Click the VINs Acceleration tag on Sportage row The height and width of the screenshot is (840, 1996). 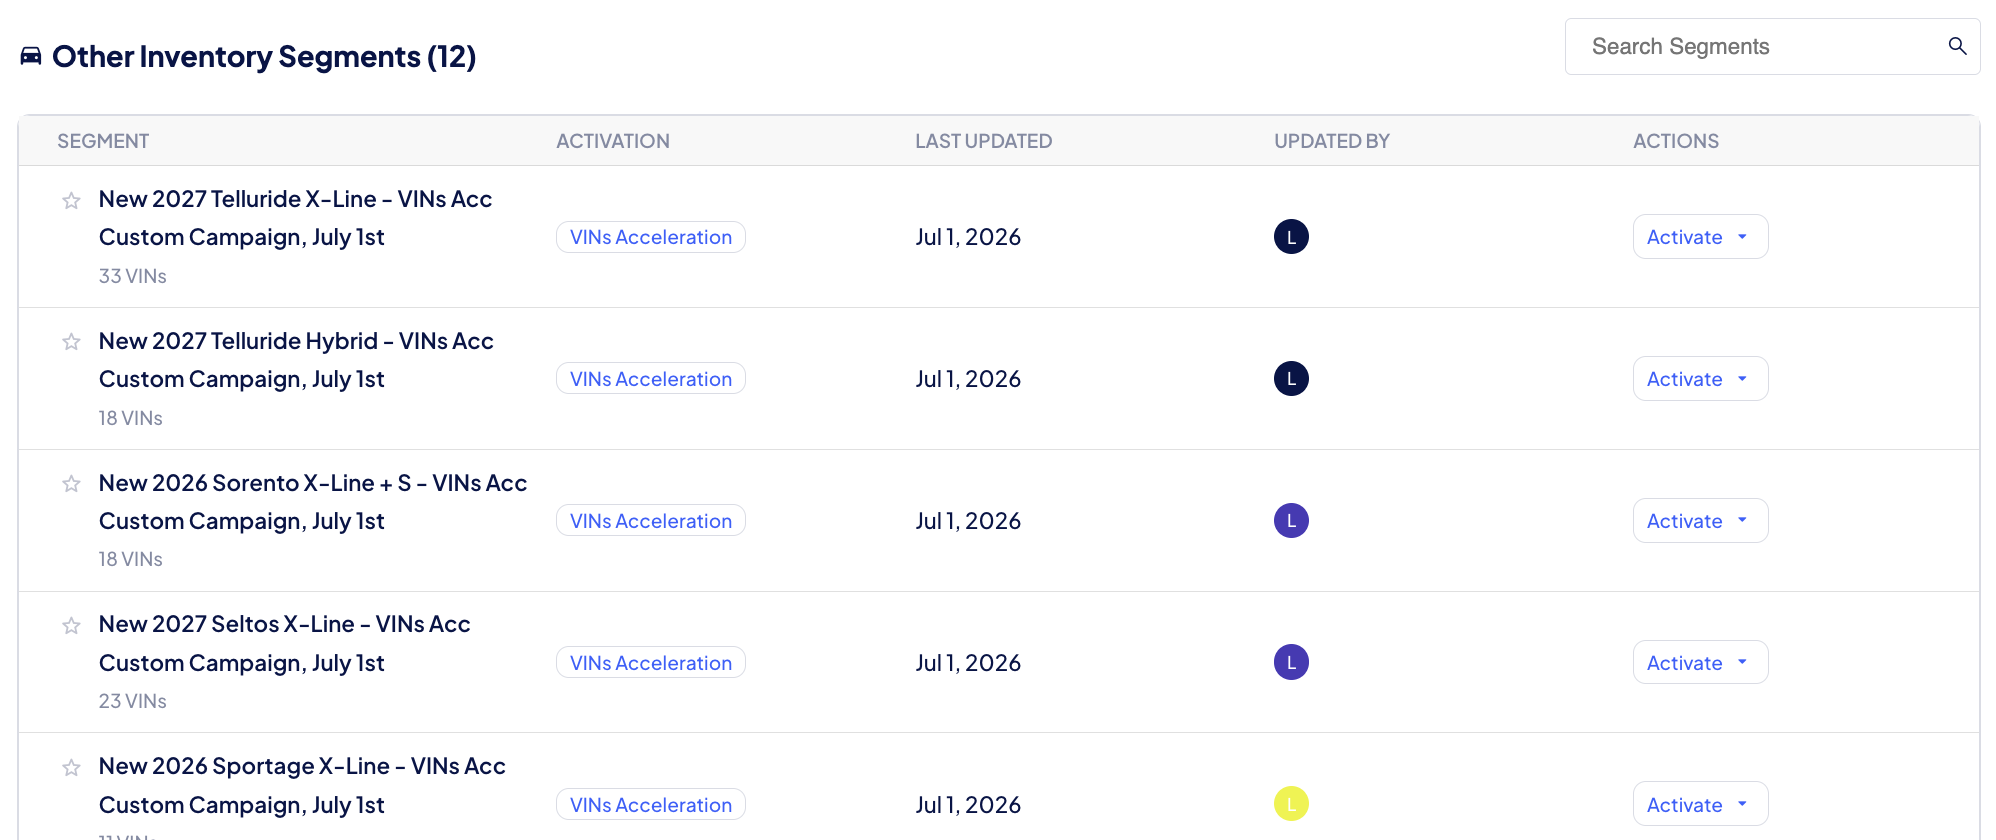pos(651,805)
